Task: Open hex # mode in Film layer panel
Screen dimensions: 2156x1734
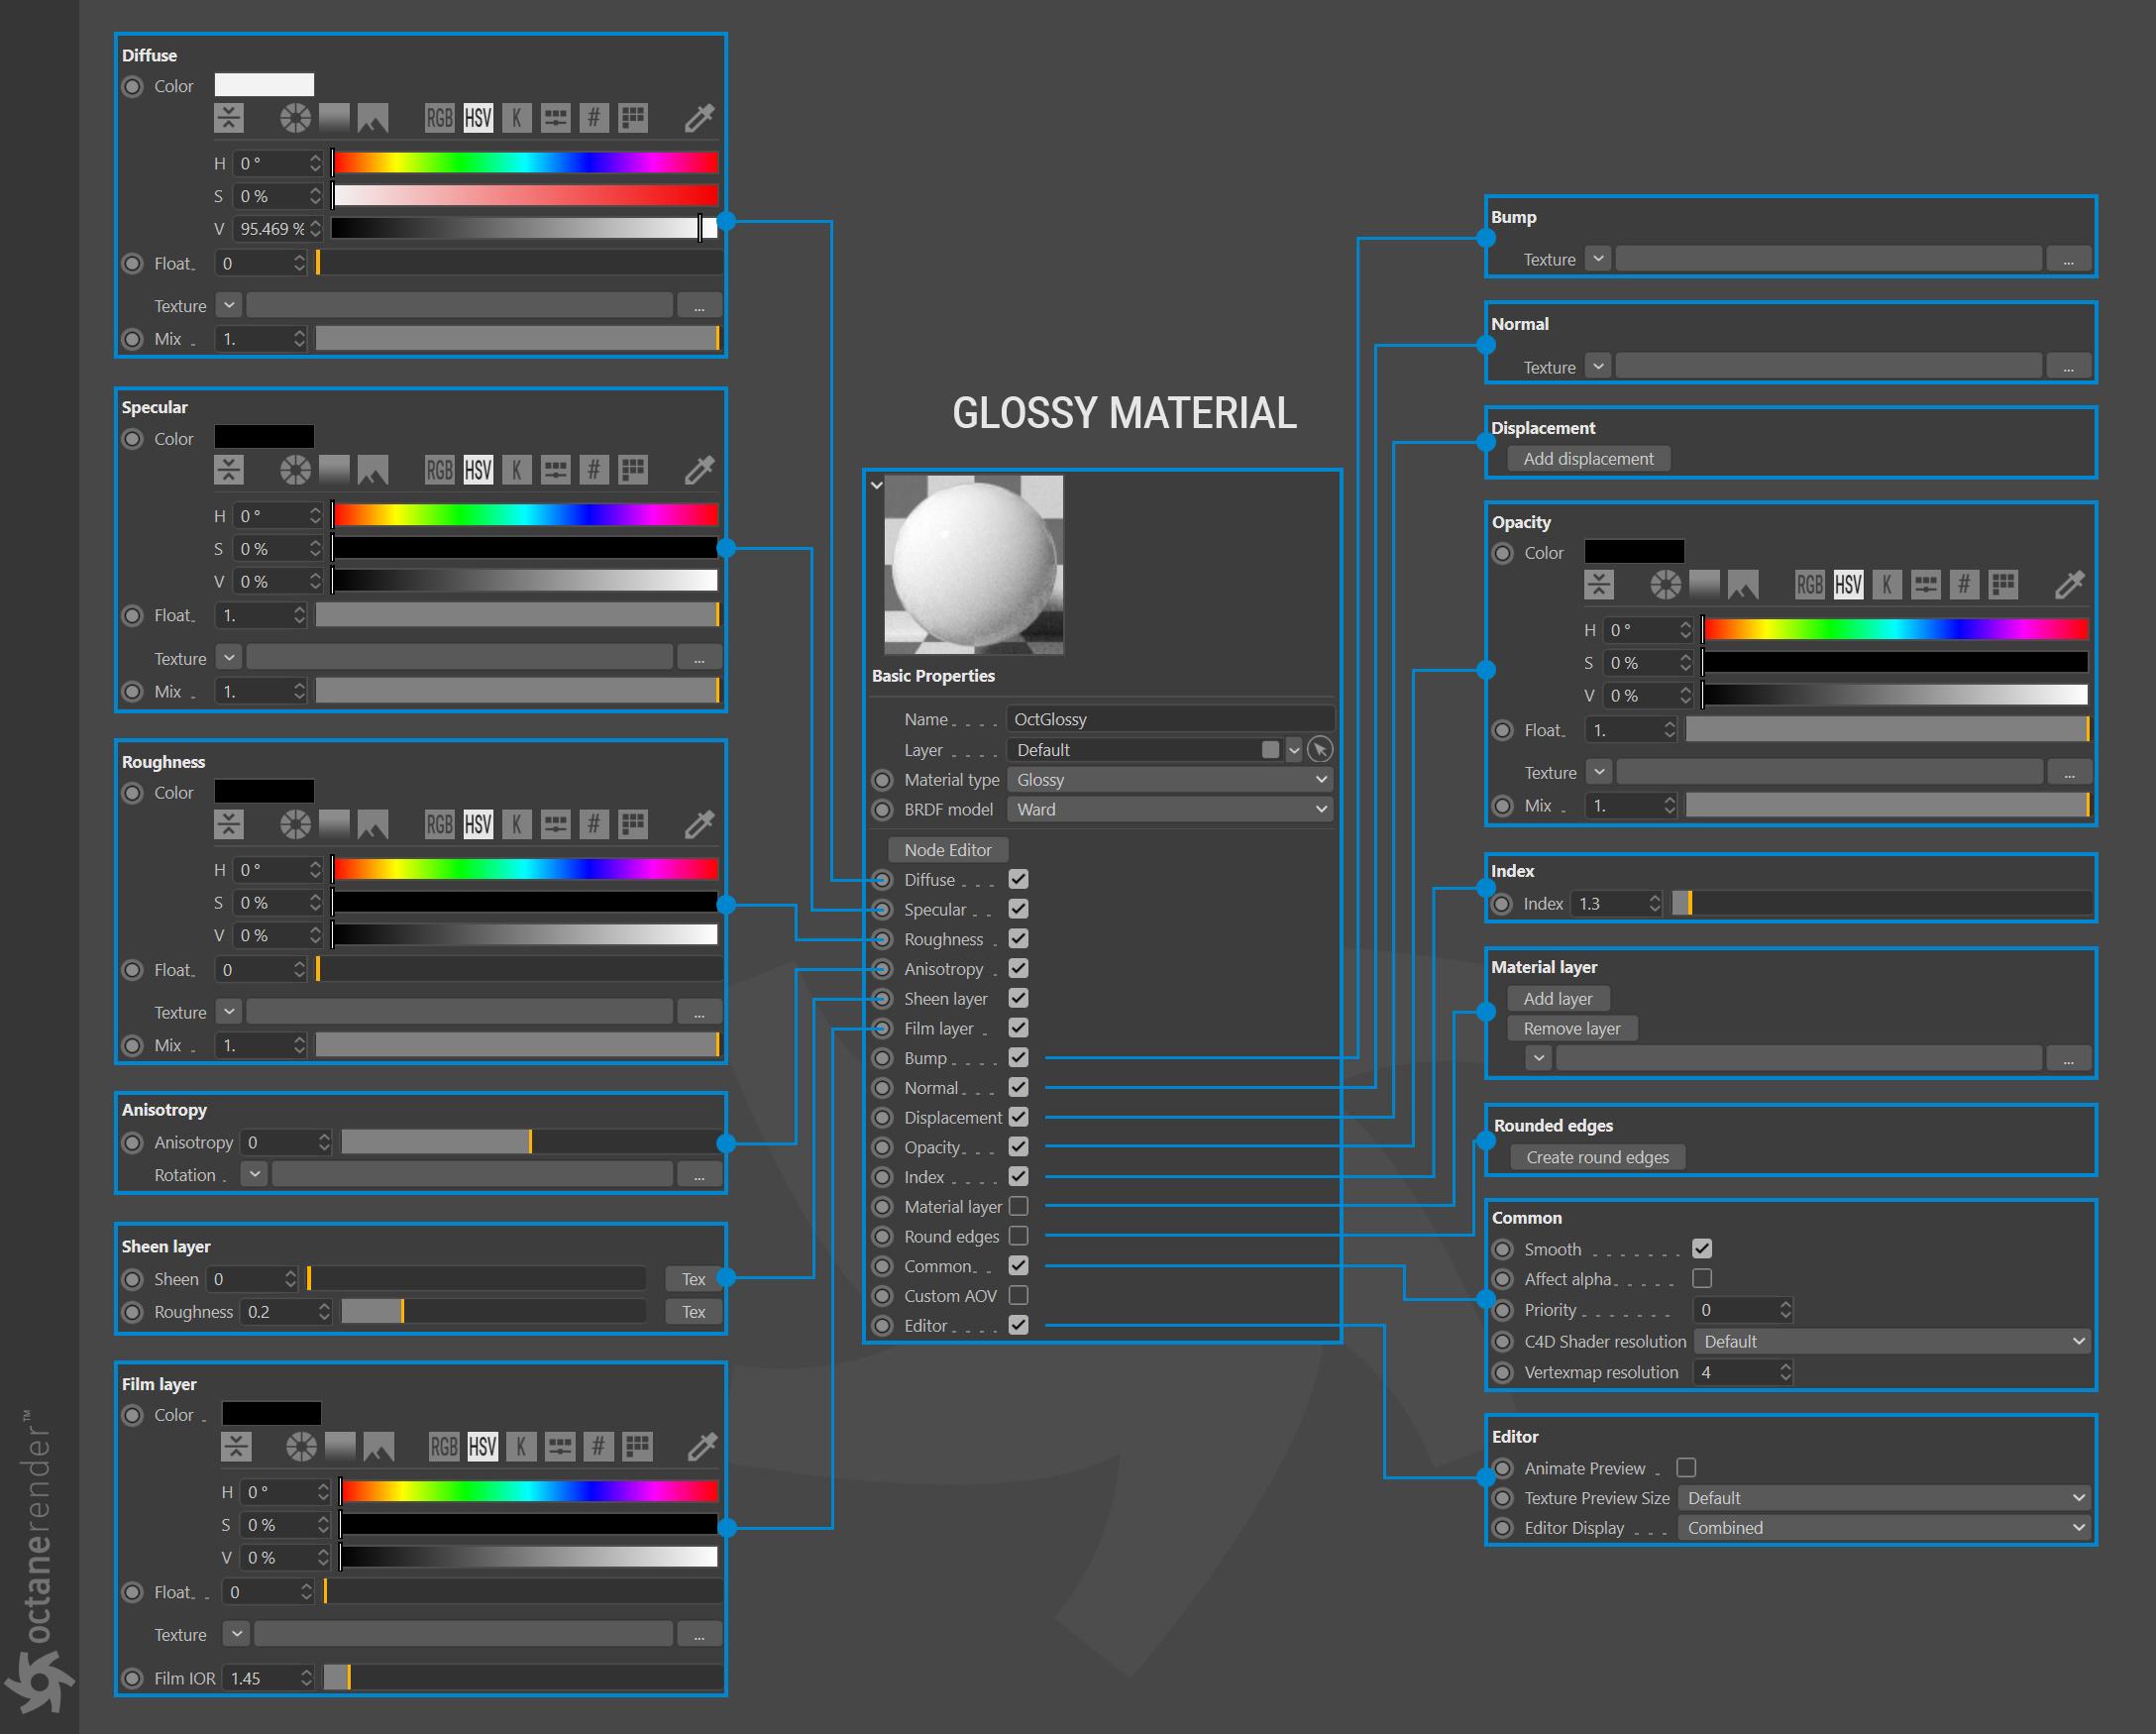Action: pyautogui.click(x=598, y=1446)
